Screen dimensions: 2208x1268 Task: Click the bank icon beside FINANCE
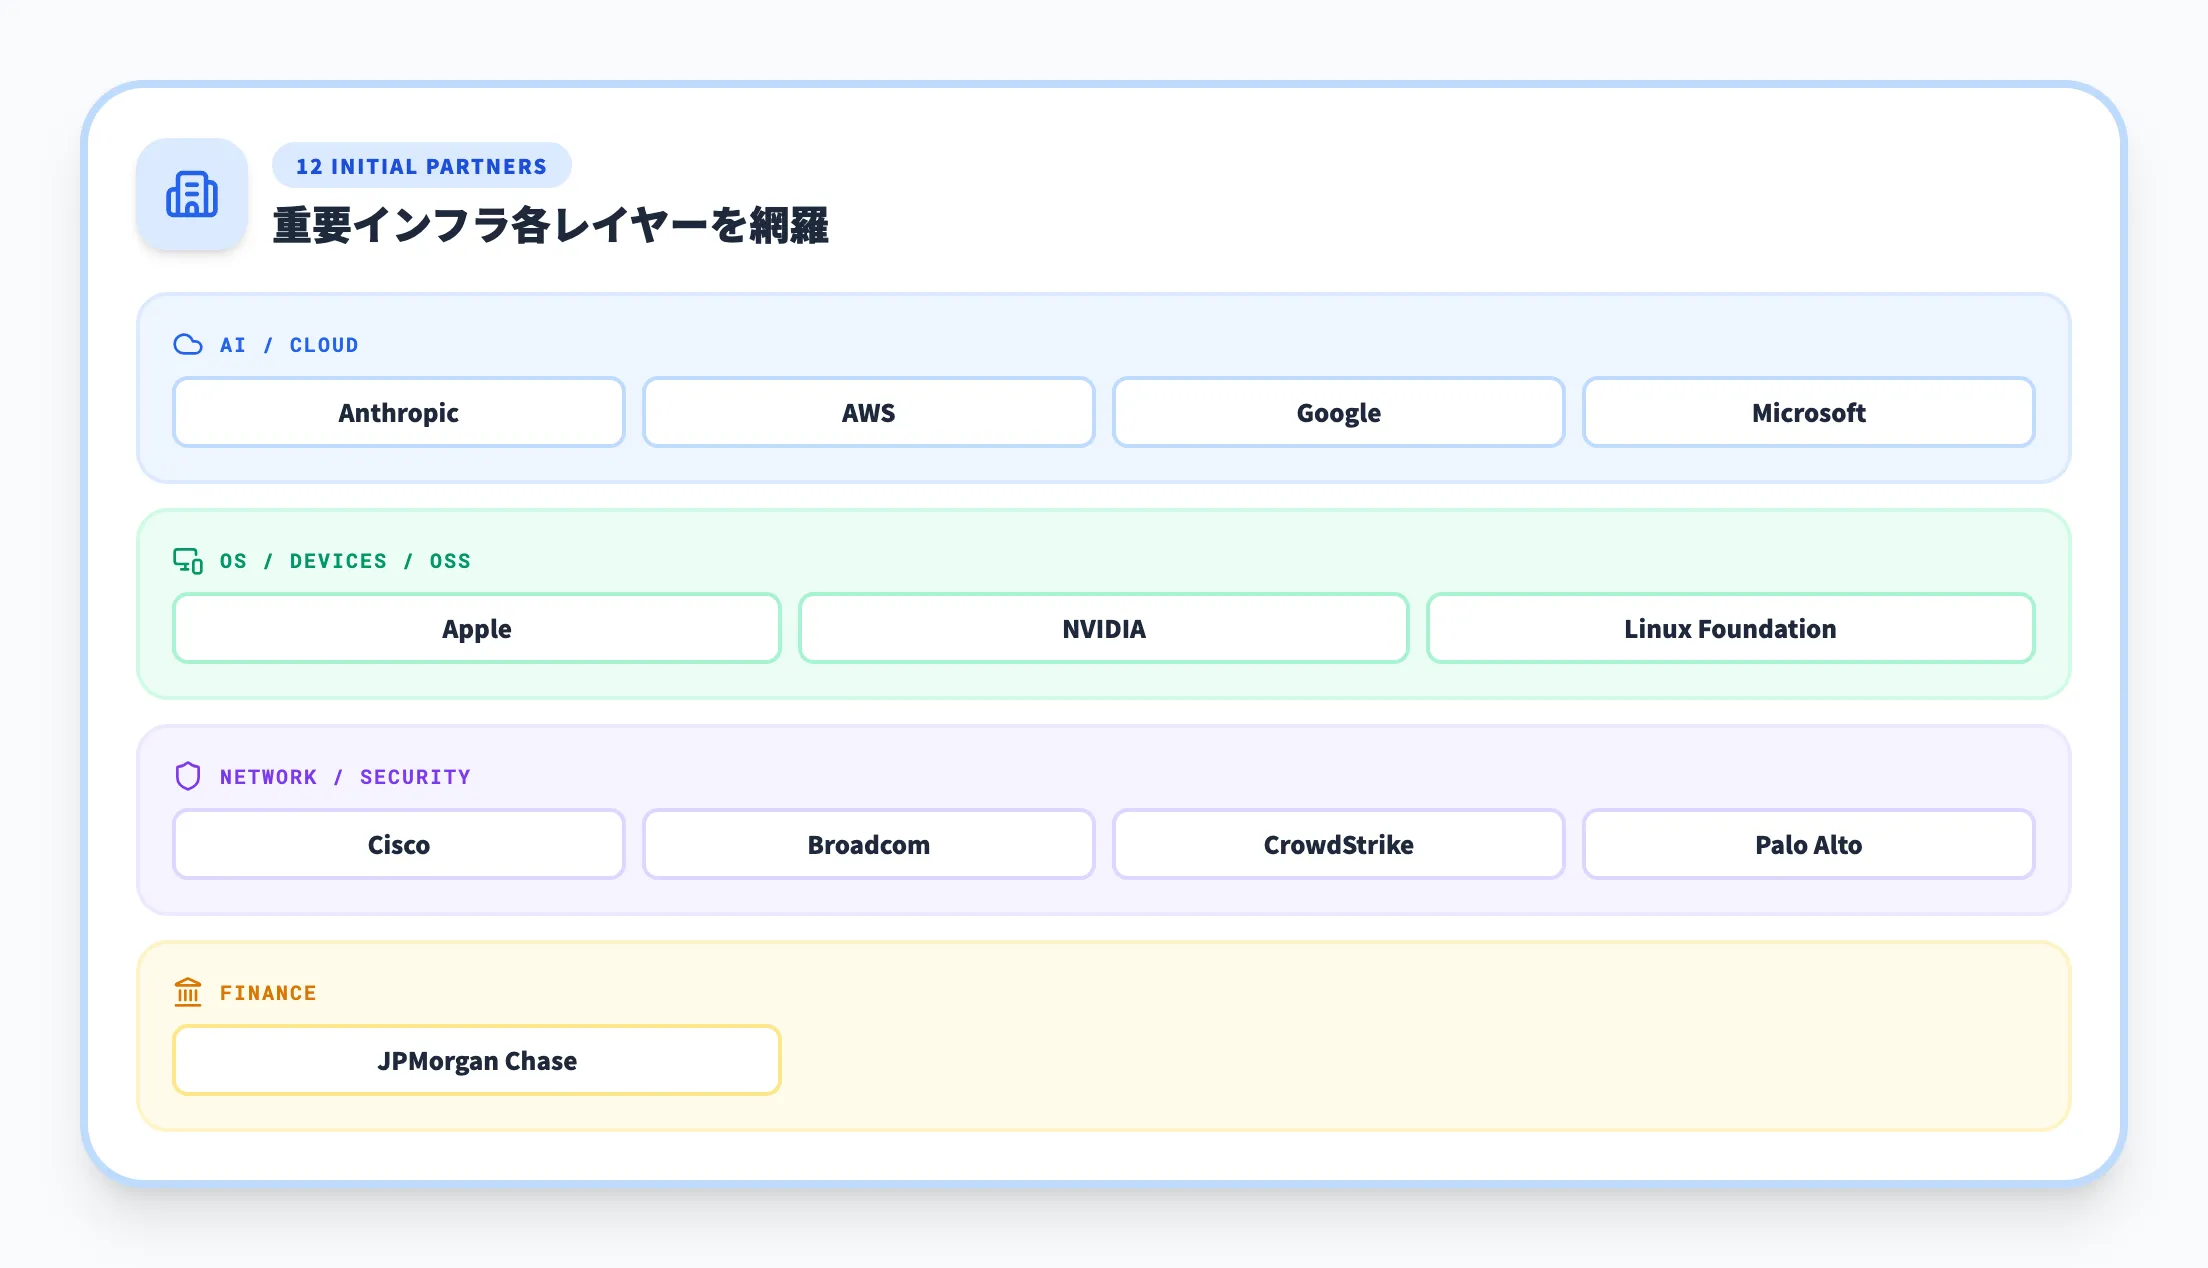(x=188, y=992)
